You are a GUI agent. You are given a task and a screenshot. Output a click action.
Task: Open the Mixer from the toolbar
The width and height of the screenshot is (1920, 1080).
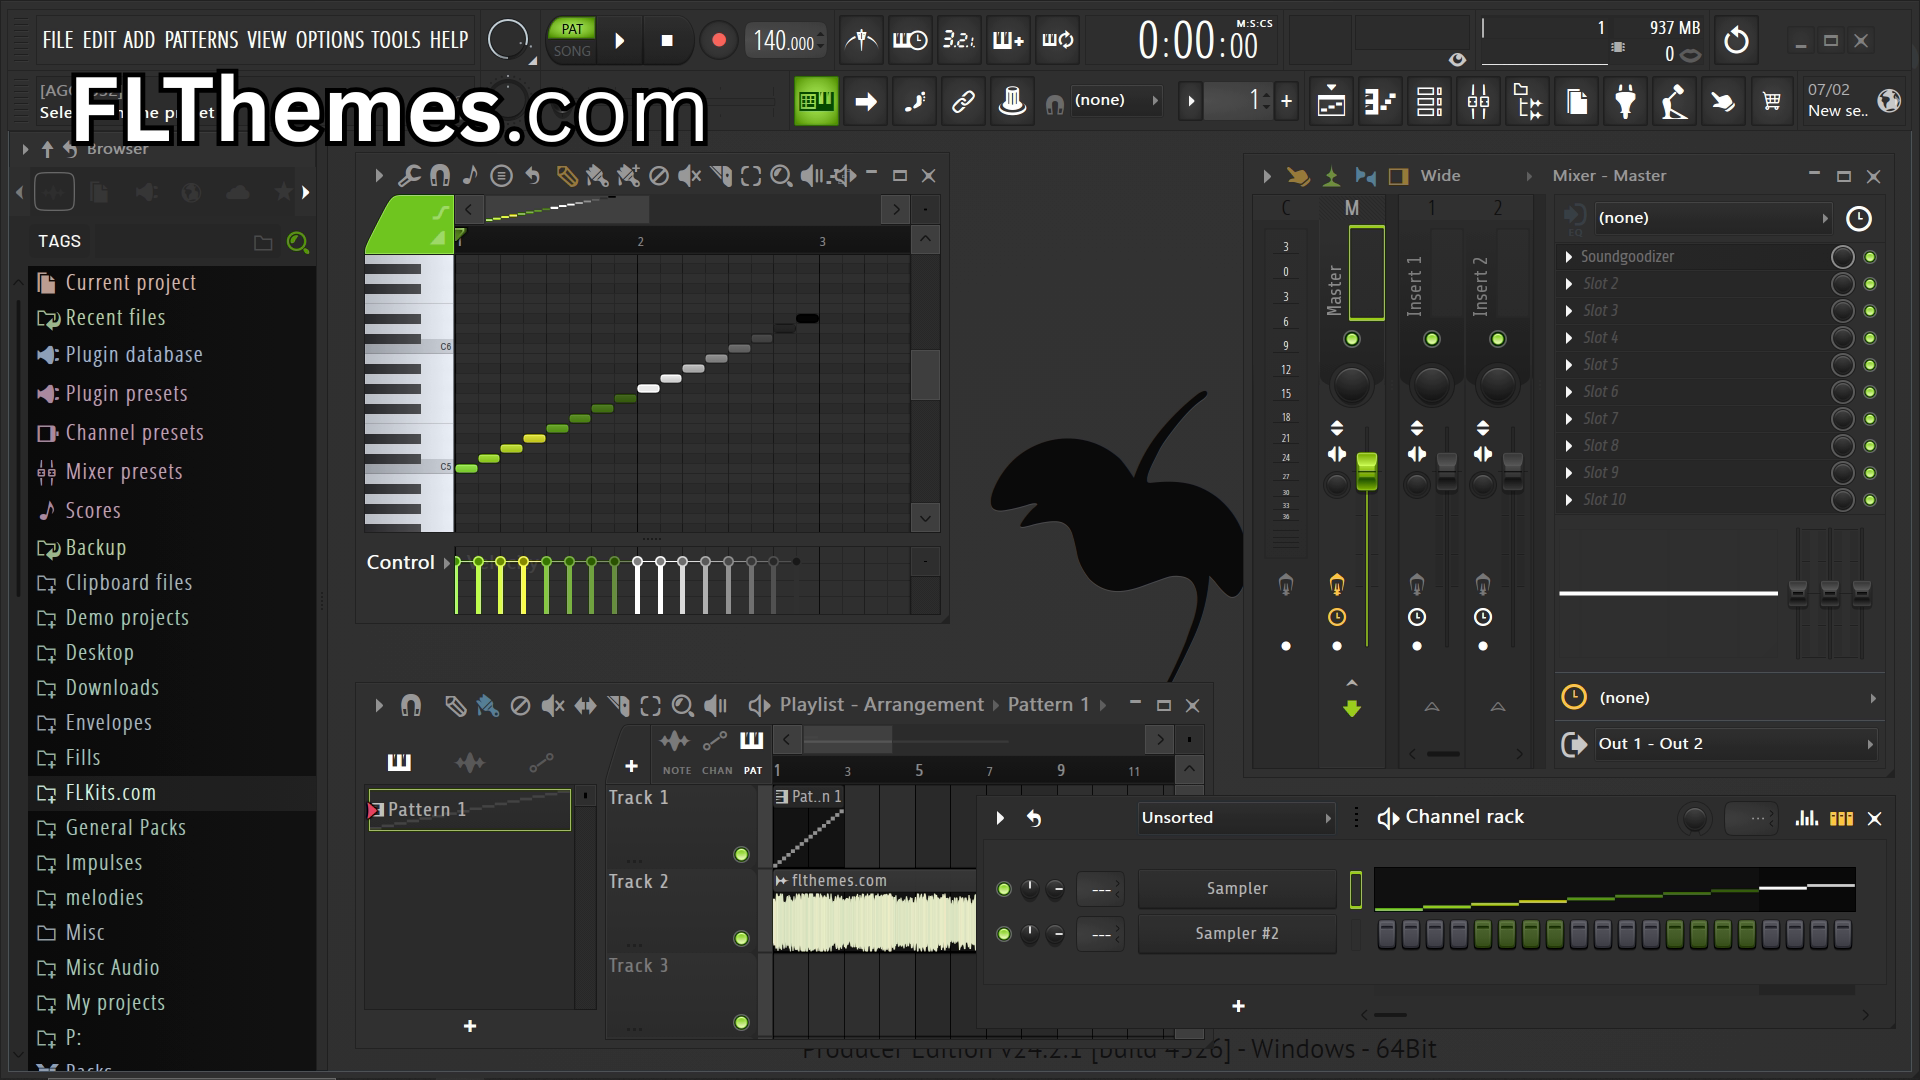(x=1478, y=101)
